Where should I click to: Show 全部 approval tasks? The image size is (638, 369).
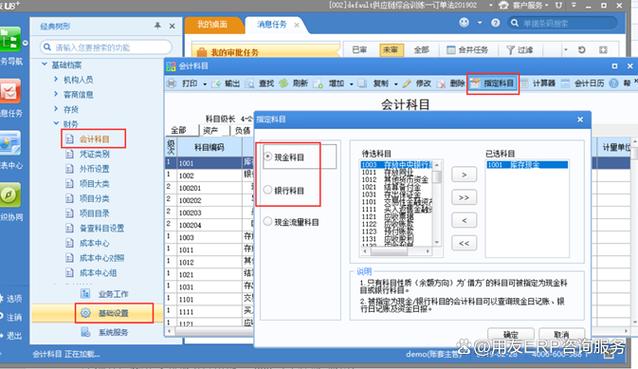[422, 50]
